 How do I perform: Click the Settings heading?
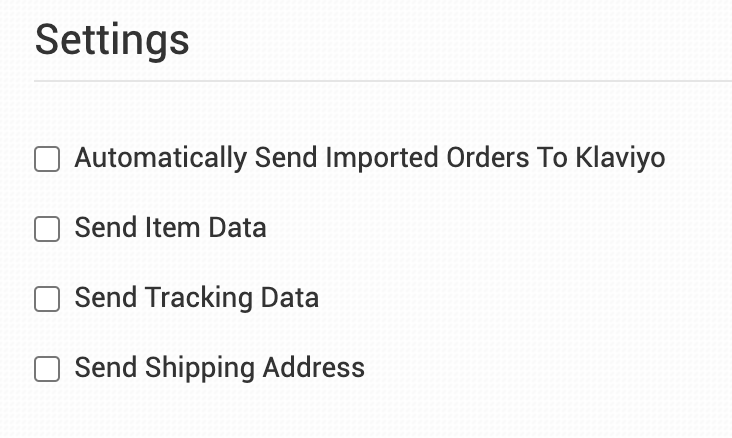[112, 41]
